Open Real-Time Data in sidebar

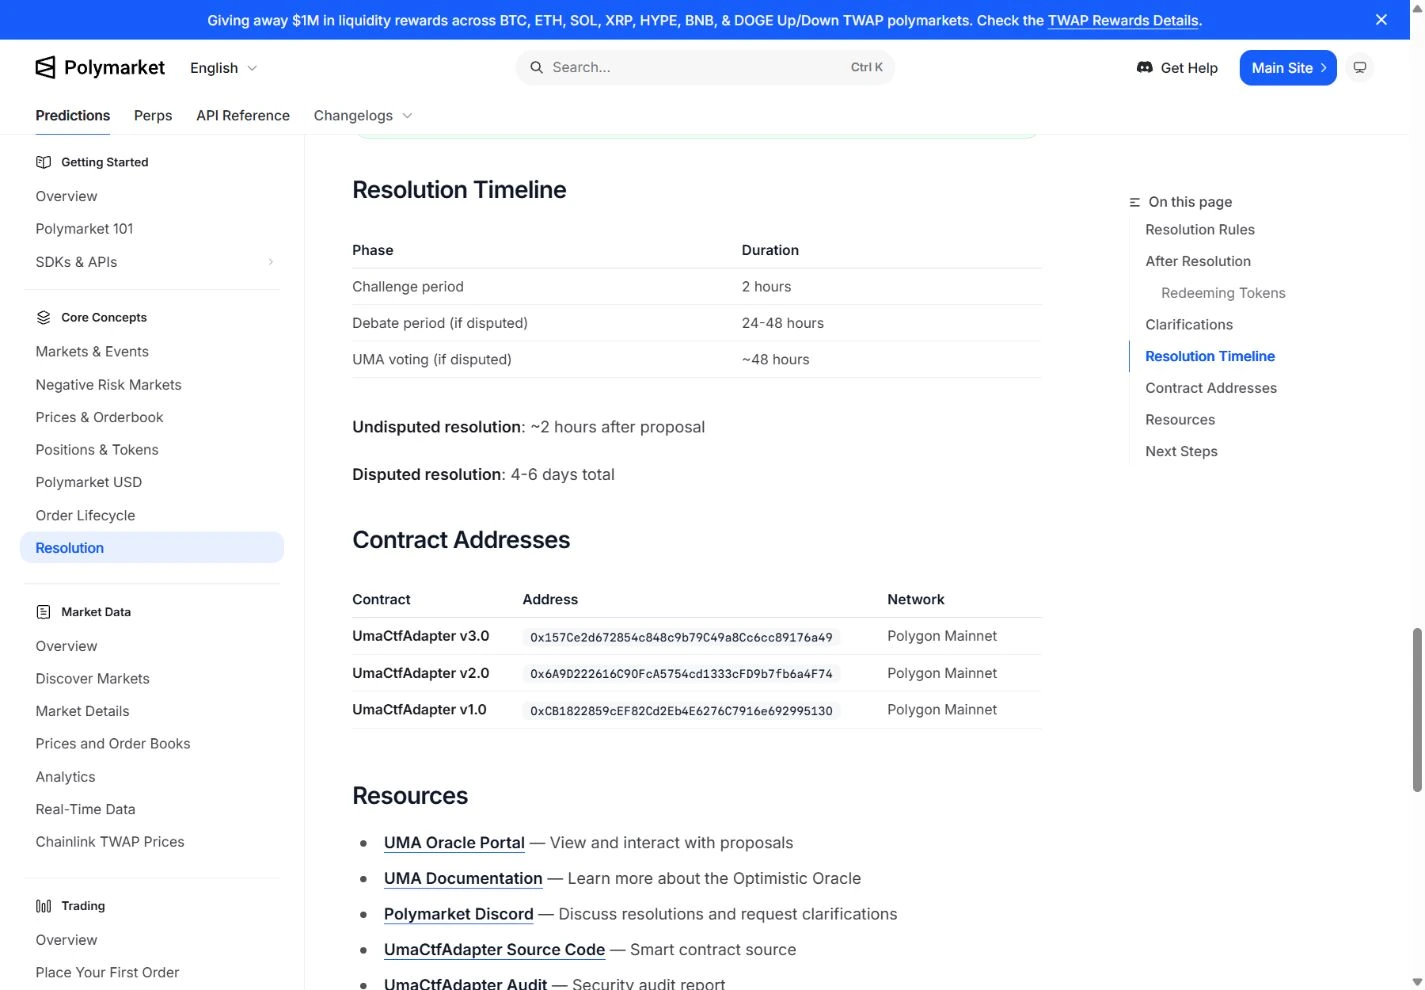[85, 810]
